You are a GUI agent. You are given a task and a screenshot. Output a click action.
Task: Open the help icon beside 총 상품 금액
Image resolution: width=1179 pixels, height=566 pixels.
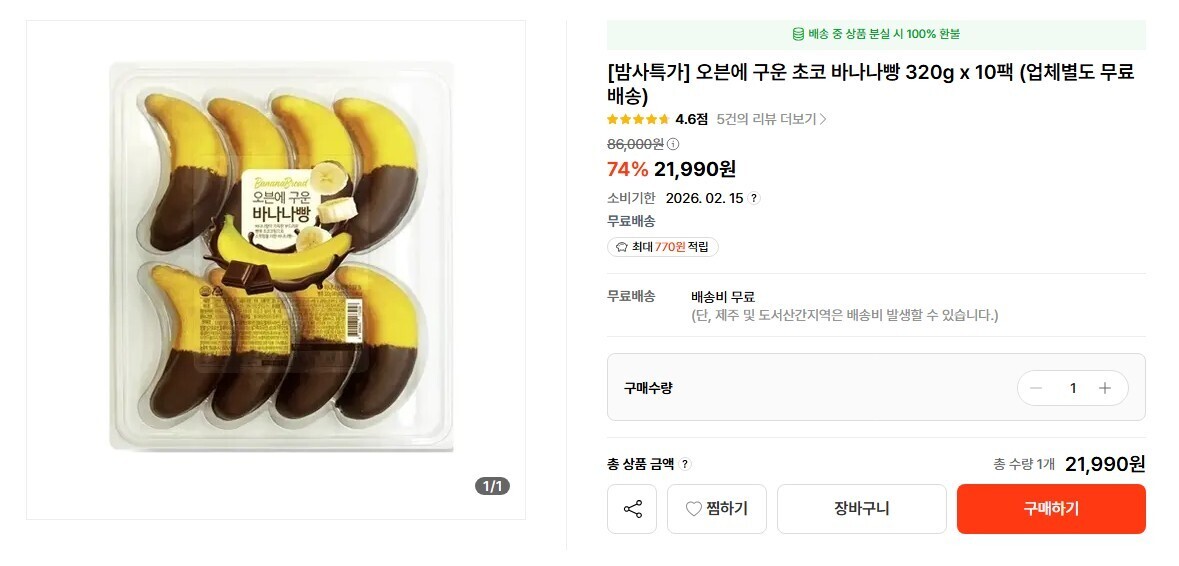[x=685, y=464]
